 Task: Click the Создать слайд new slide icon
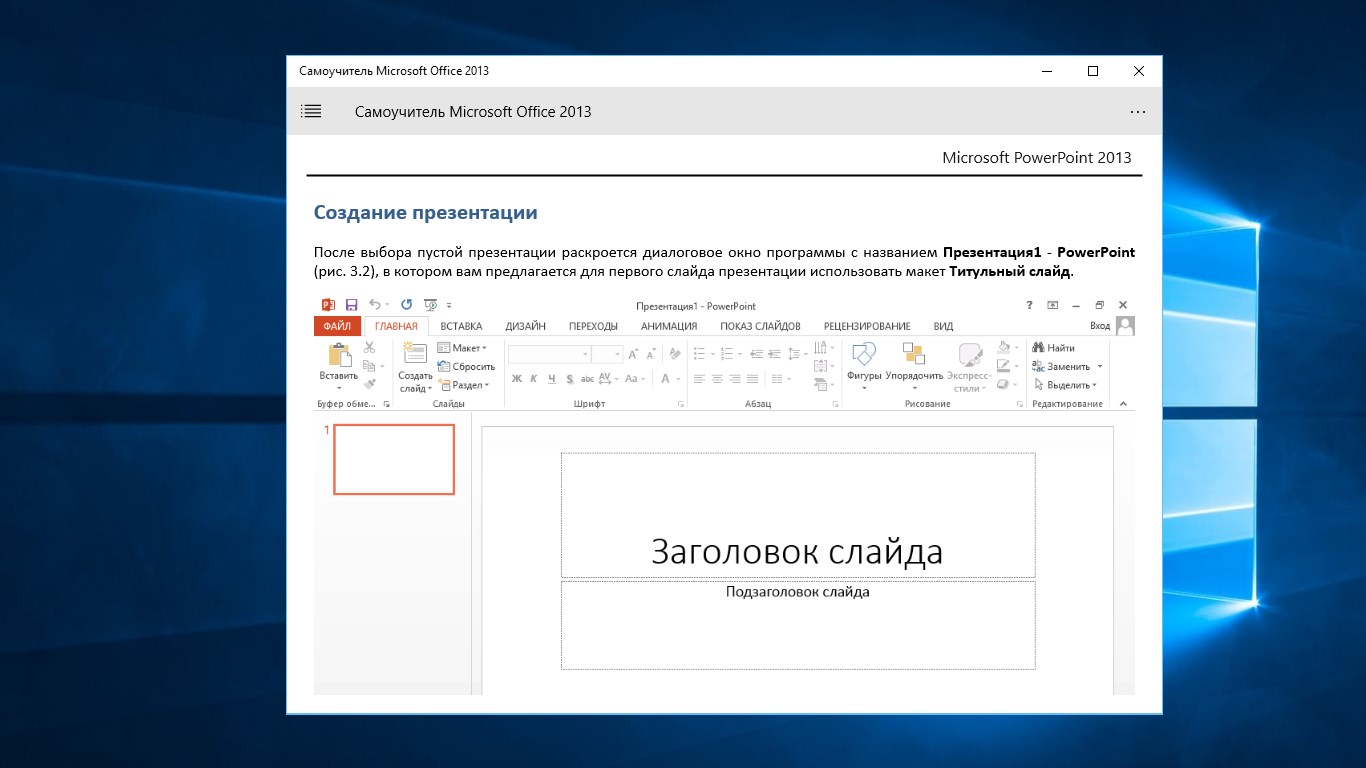[415, 354]
